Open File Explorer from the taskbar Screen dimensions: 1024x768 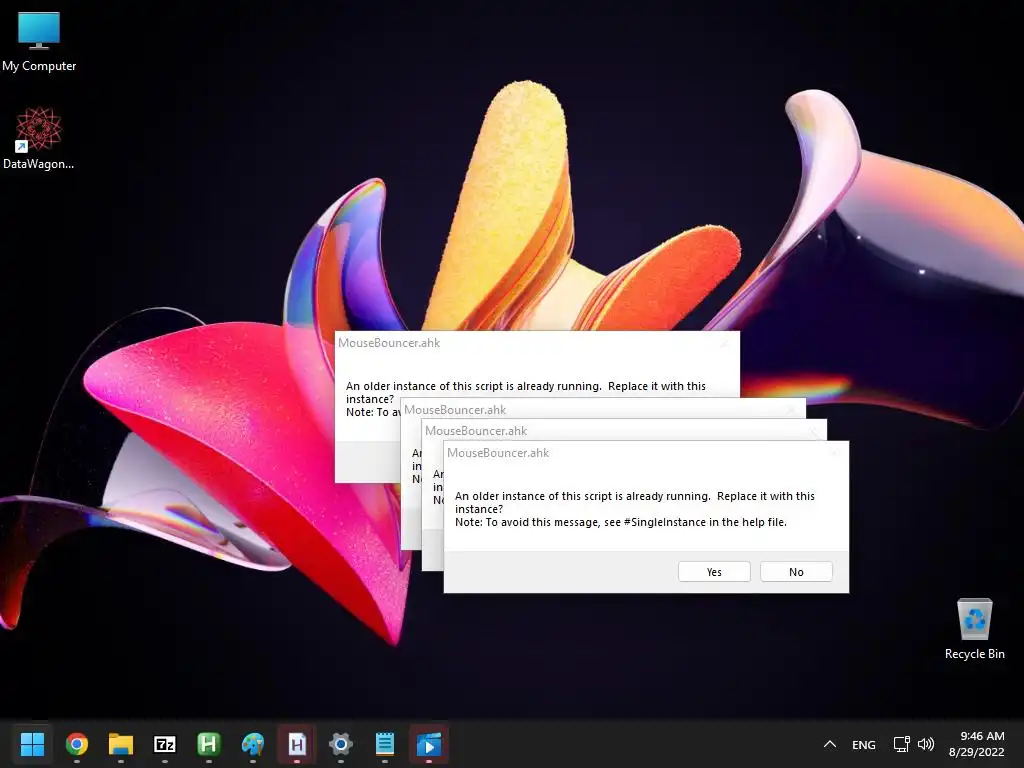point(121,744)
